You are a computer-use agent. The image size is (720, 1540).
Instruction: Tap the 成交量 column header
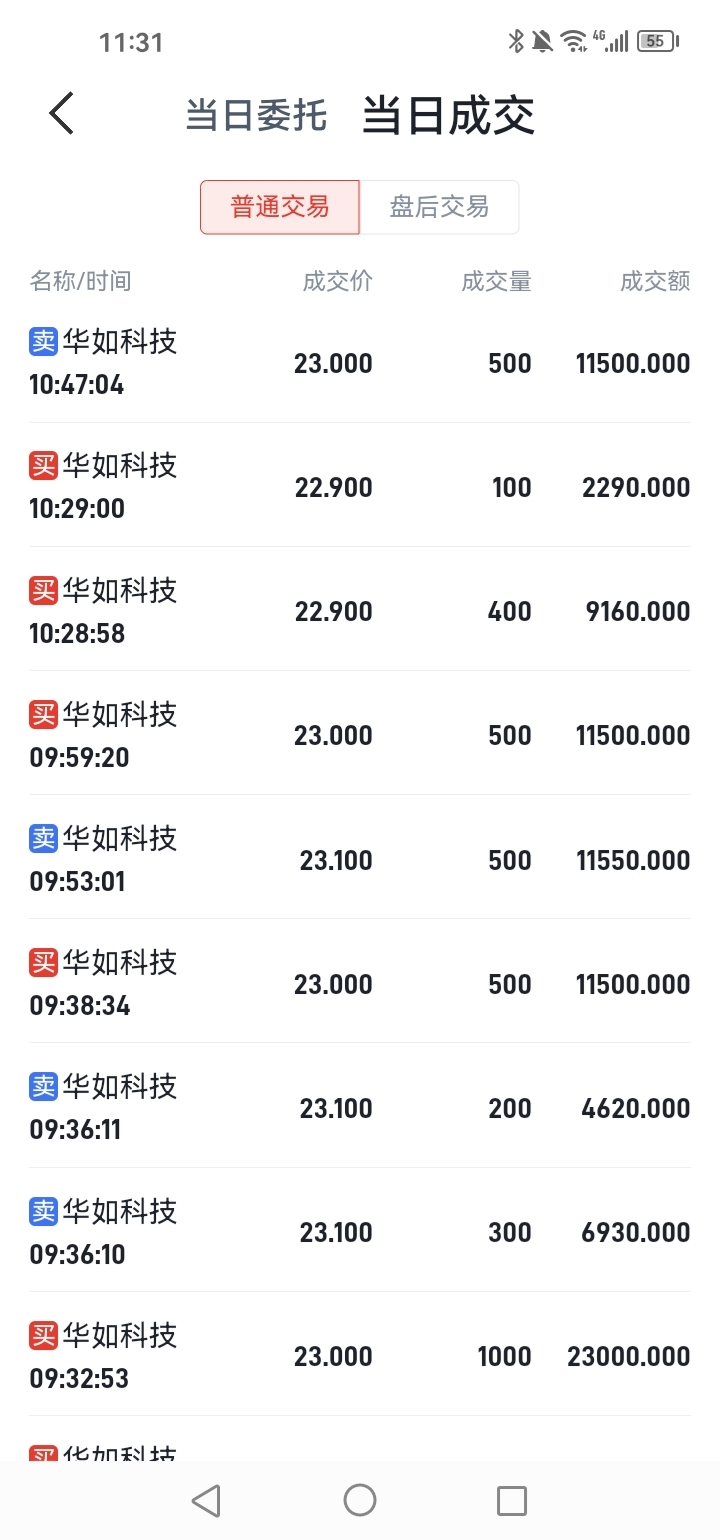click(x=496, y=281)
